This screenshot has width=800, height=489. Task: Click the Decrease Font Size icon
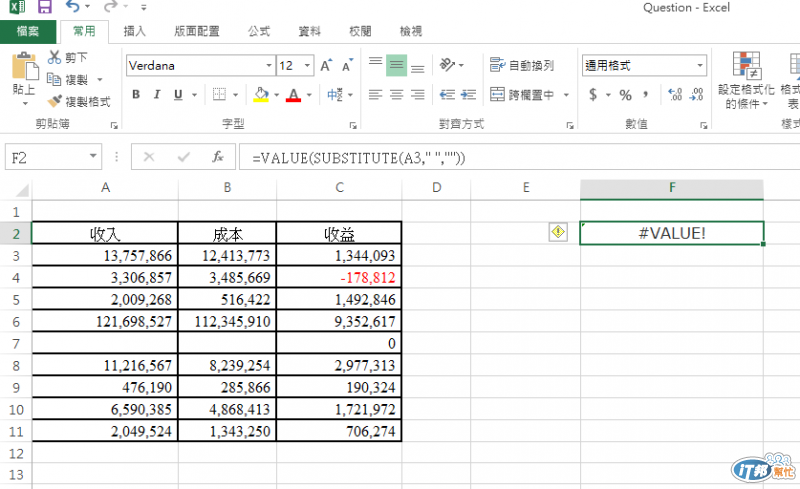[x=348, y=65]
